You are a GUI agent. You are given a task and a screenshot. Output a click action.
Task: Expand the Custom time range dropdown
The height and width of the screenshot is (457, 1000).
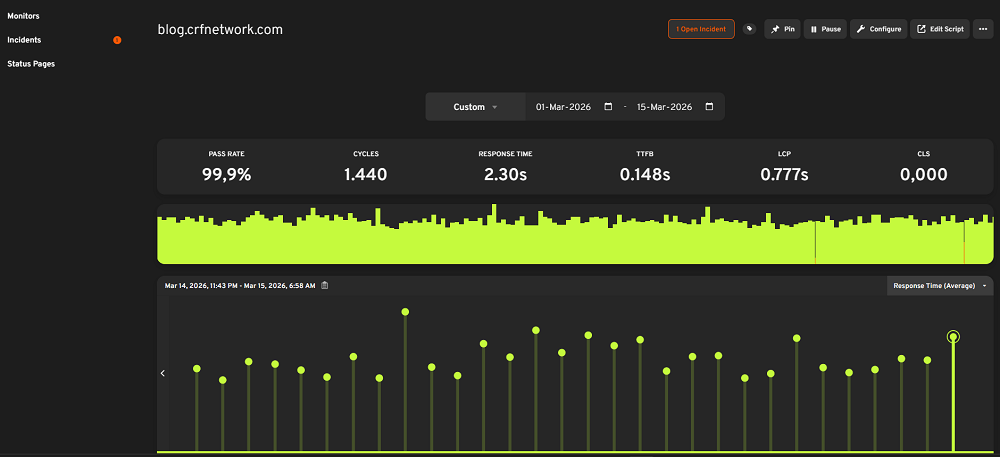pos(475,107)
